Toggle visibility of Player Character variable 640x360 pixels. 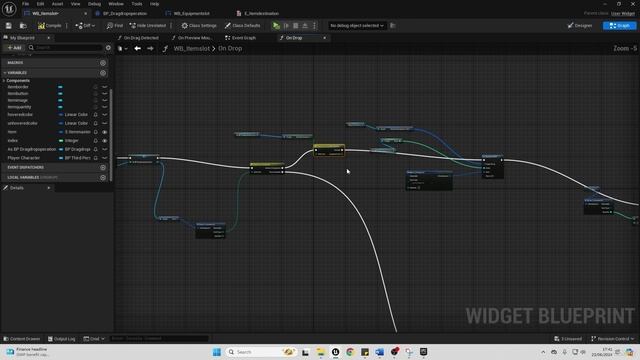(x=105, y=158)
